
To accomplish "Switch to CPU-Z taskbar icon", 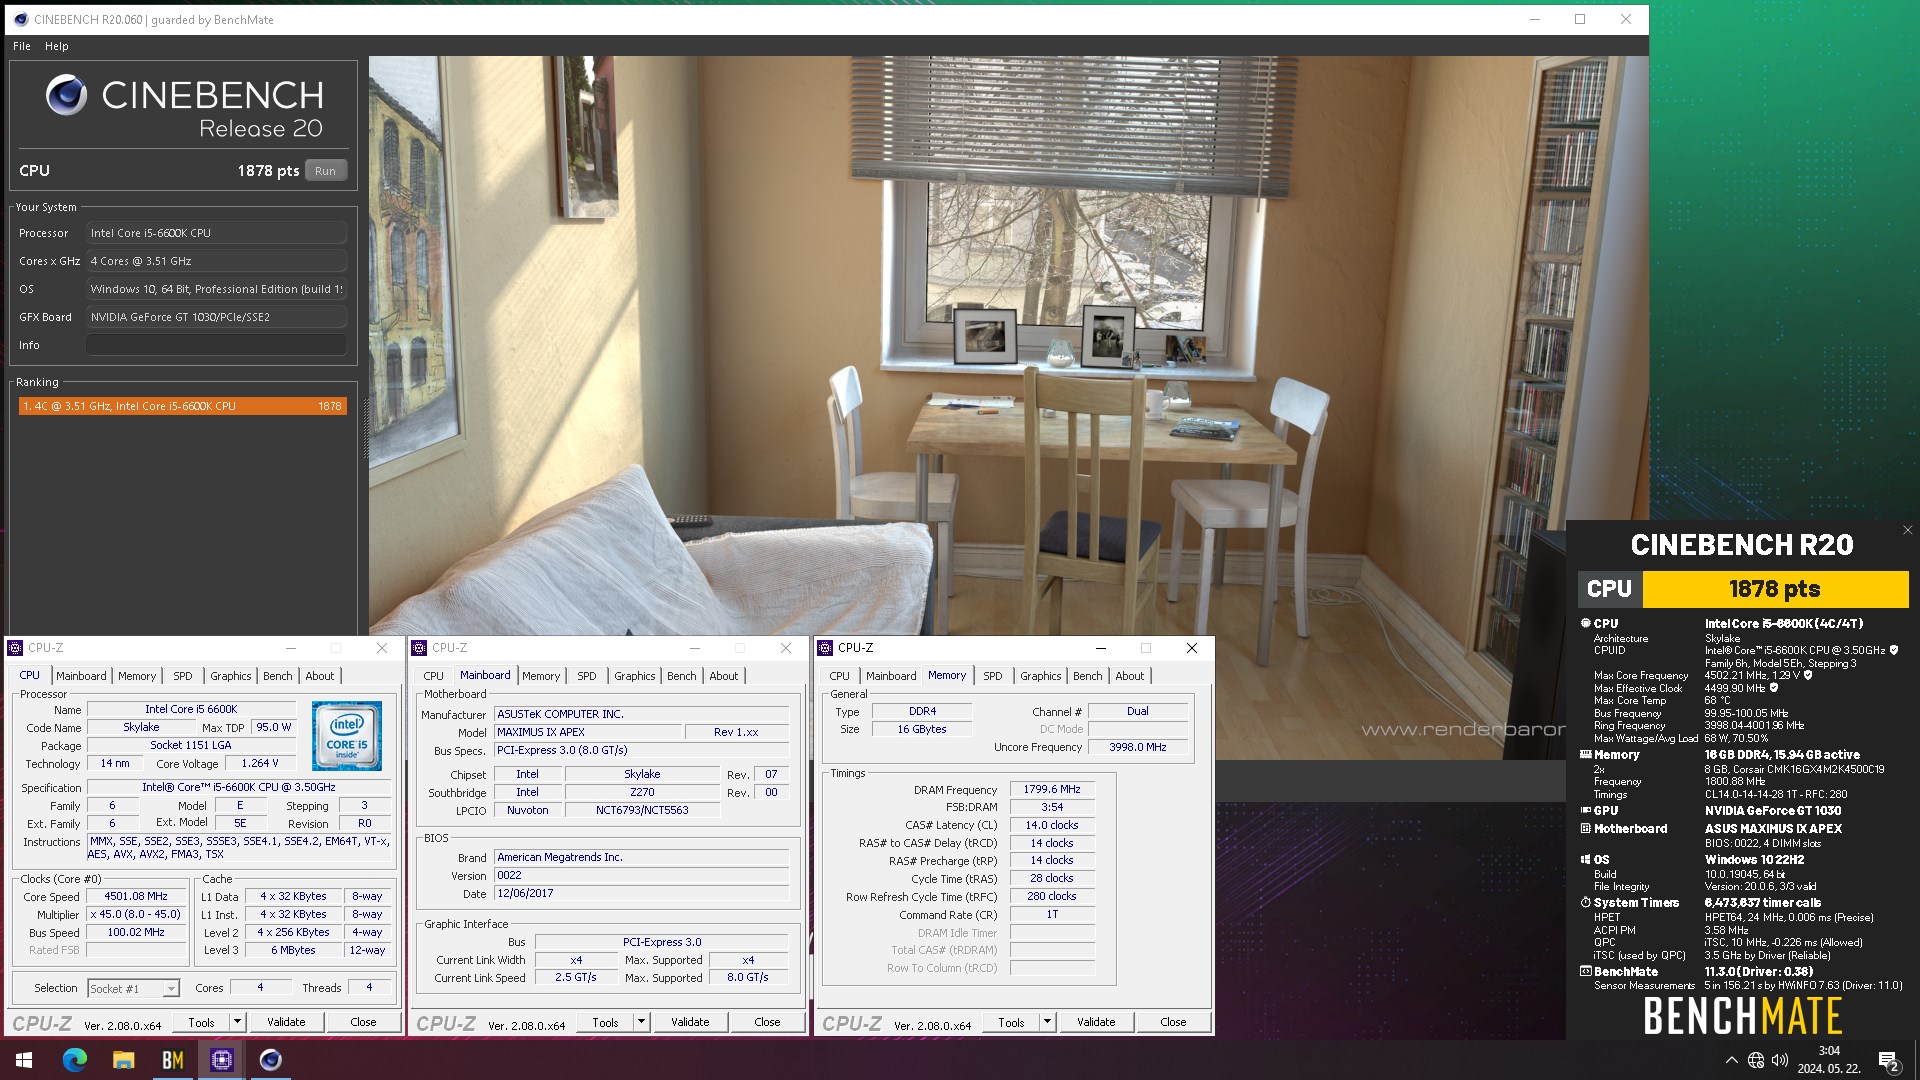I will coord(221,1060).
